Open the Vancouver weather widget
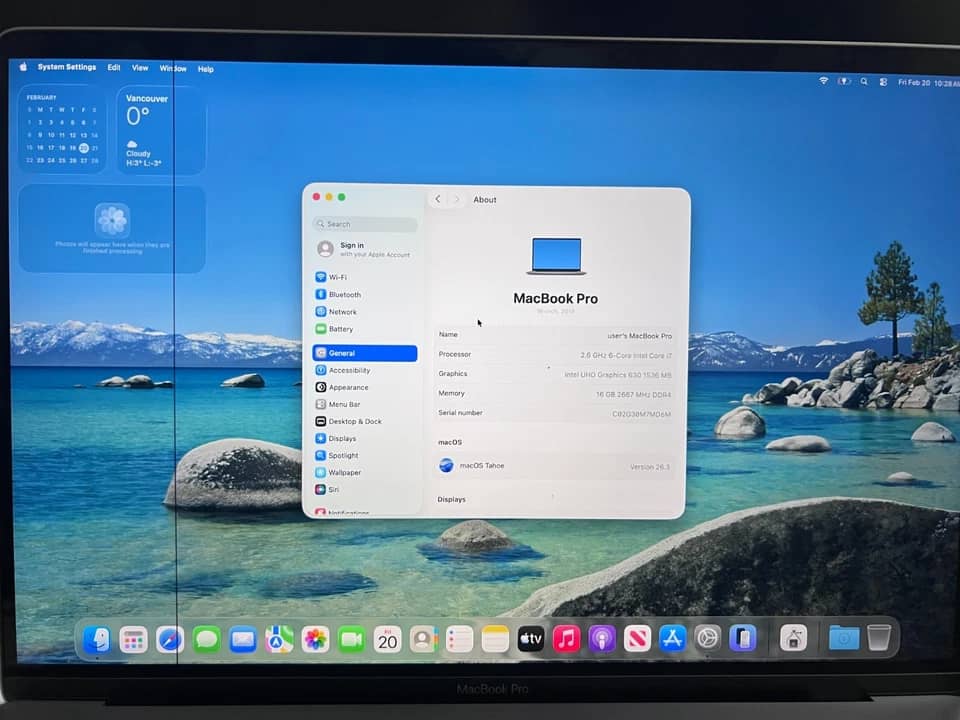The image size is (960, 720). [161, 130]
